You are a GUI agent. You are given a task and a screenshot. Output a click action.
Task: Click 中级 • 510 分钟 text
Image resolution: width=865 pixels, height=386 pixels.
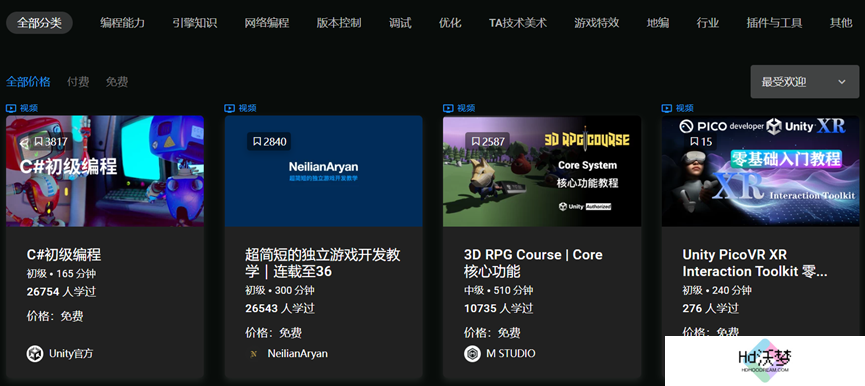pyautogui.click(x=499, y=291)
